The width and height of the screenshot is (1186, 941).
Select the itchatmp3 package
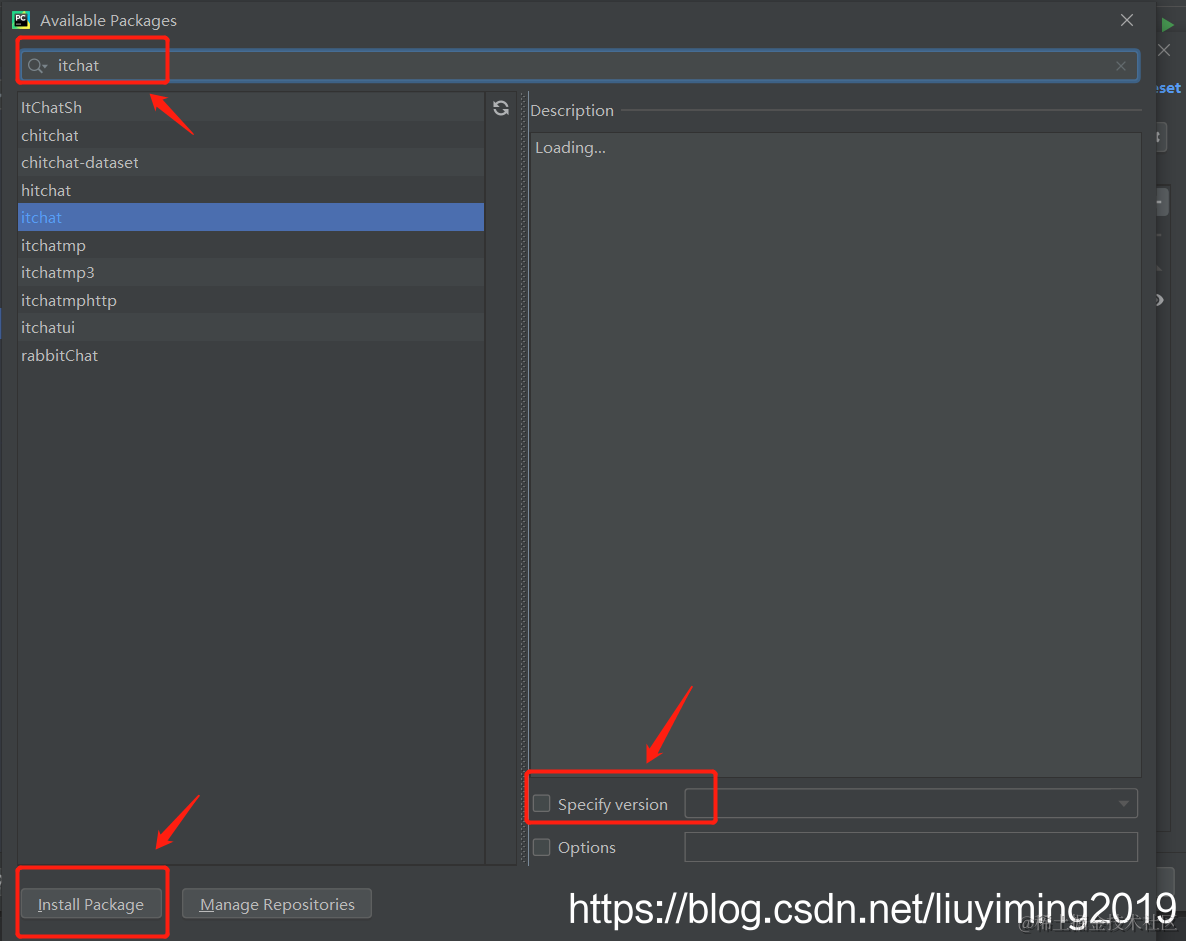click(x=251, y=272)
